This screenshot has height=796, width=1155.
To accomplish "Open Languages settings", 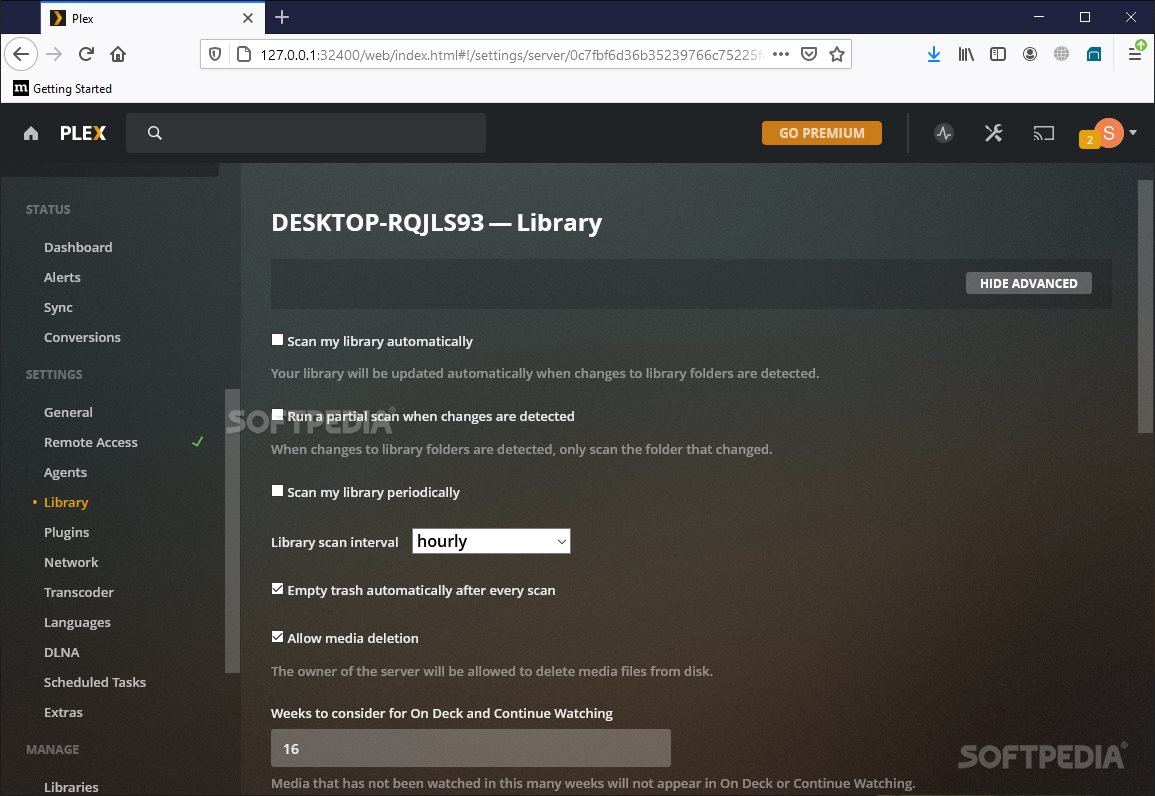I will [77, 623].
